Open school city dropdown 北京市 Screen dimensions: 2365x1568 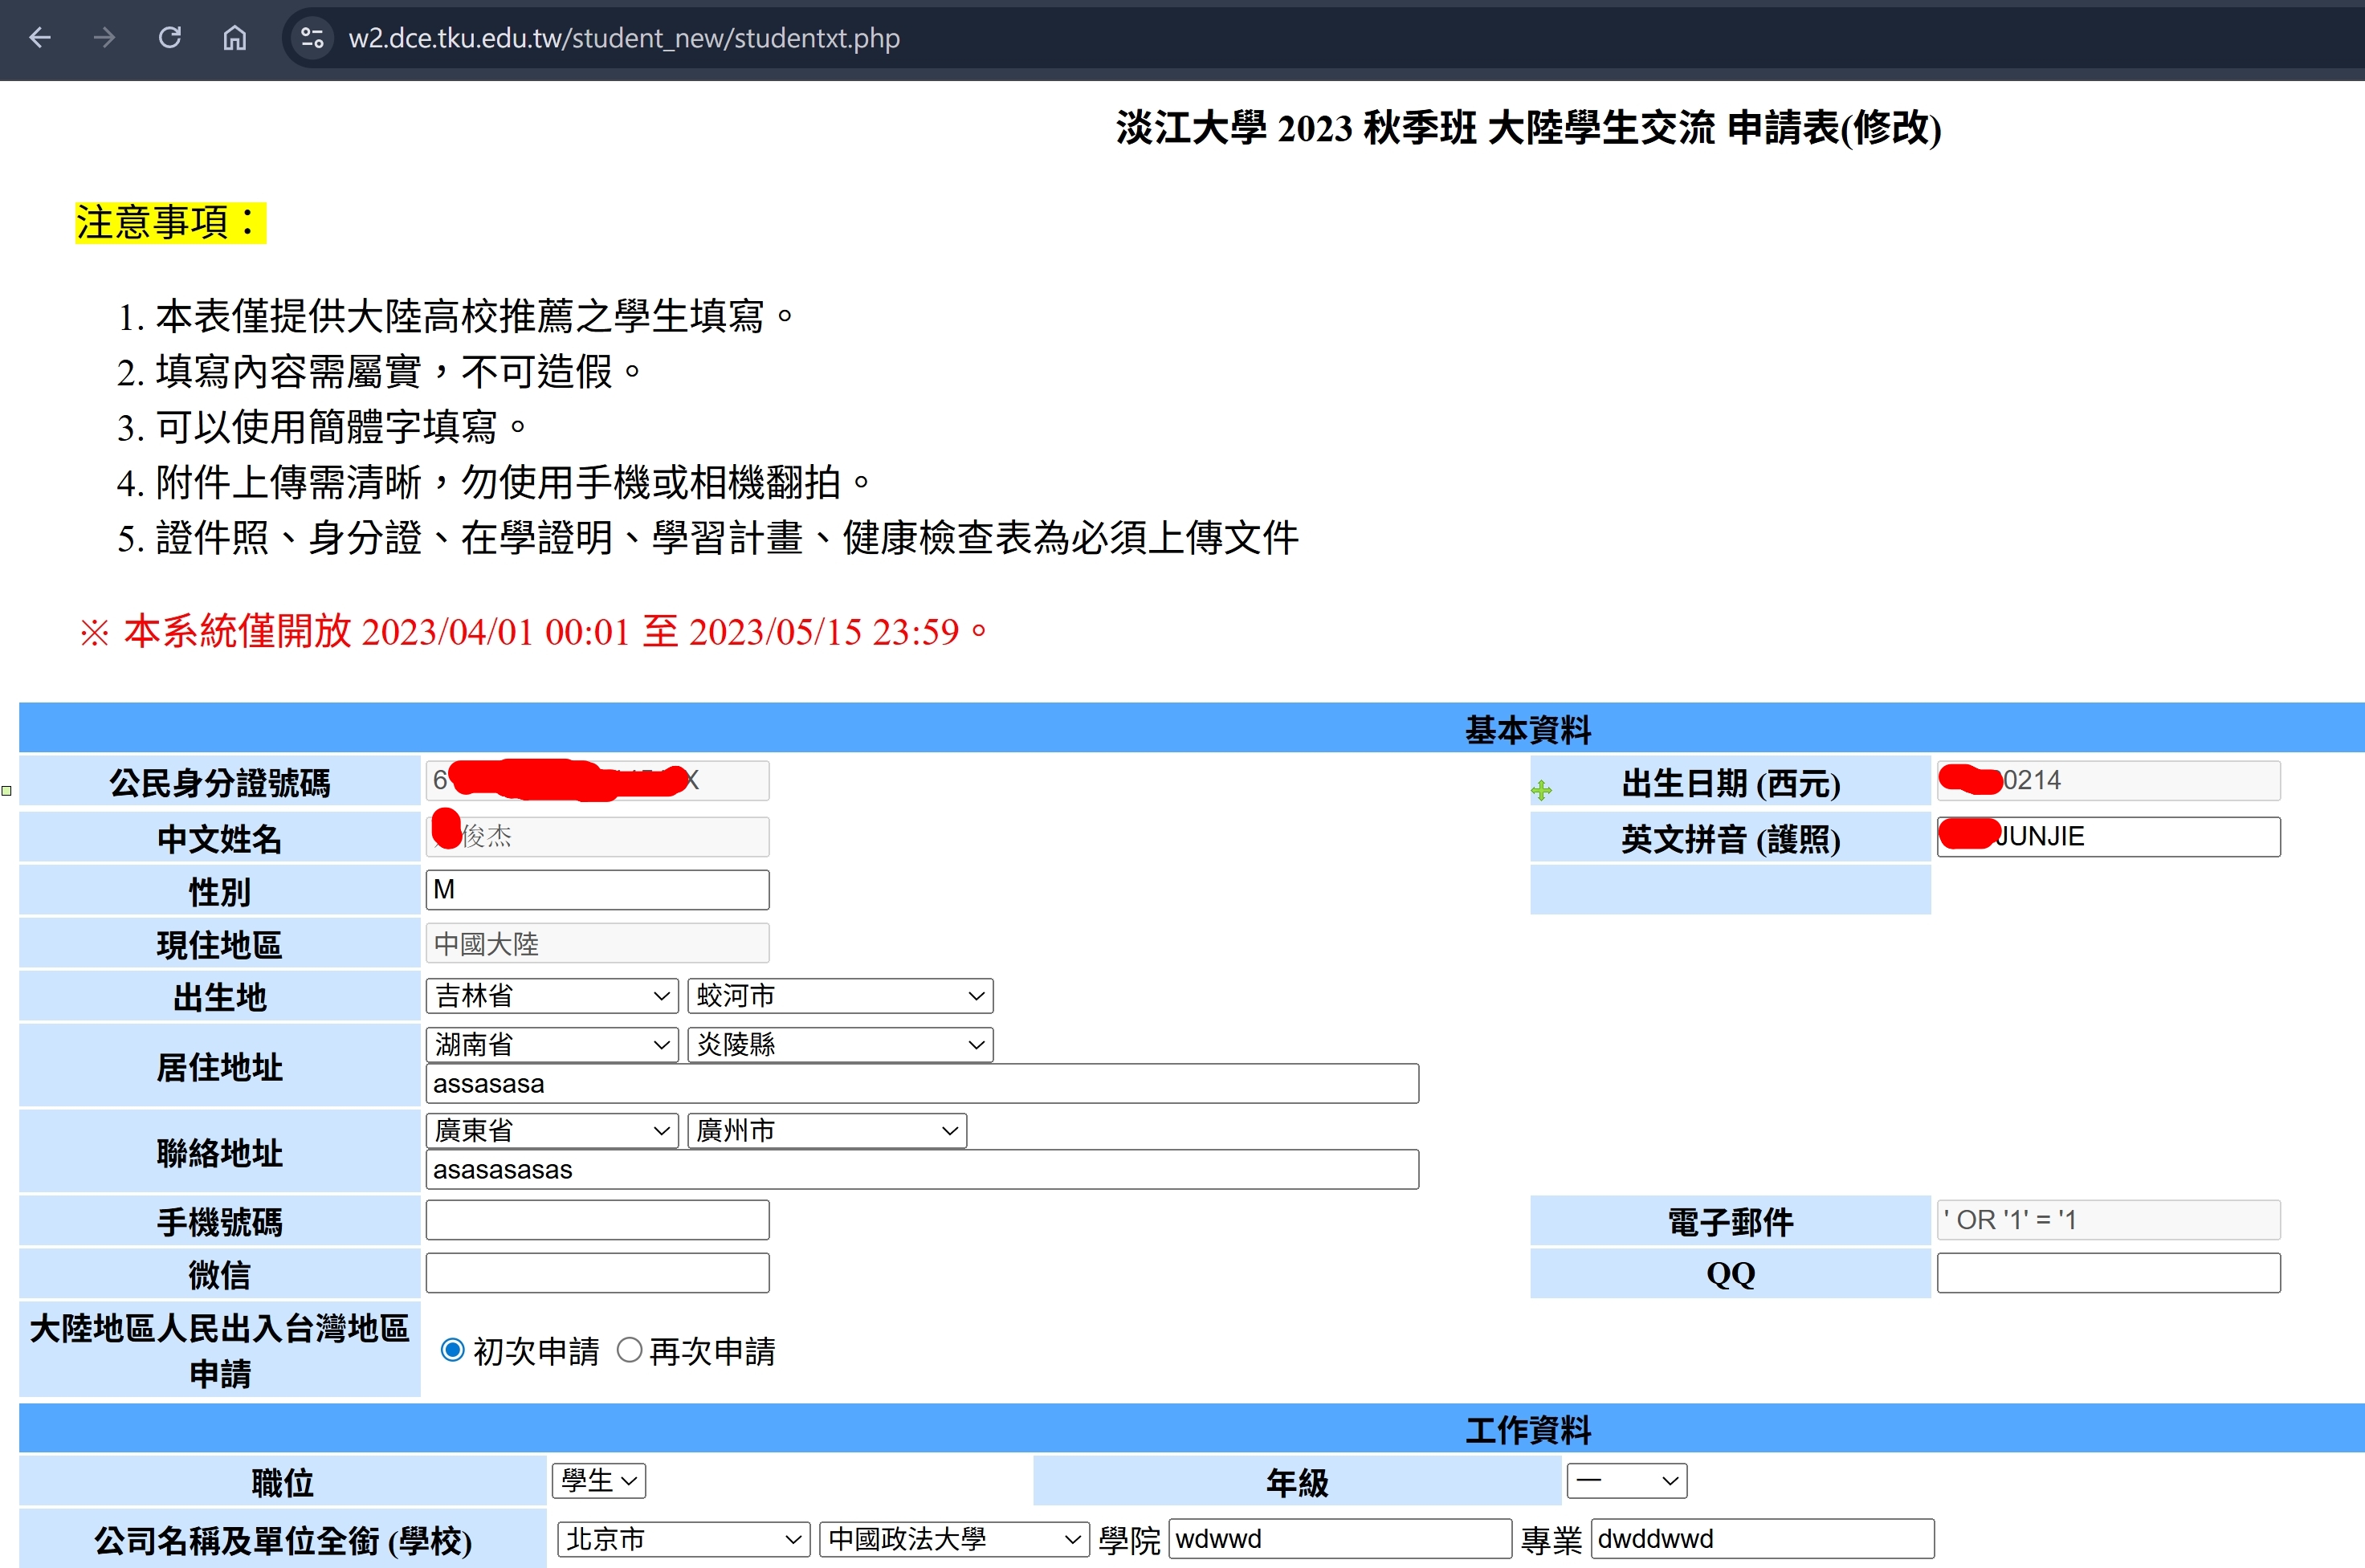(x=684, y=1539)
